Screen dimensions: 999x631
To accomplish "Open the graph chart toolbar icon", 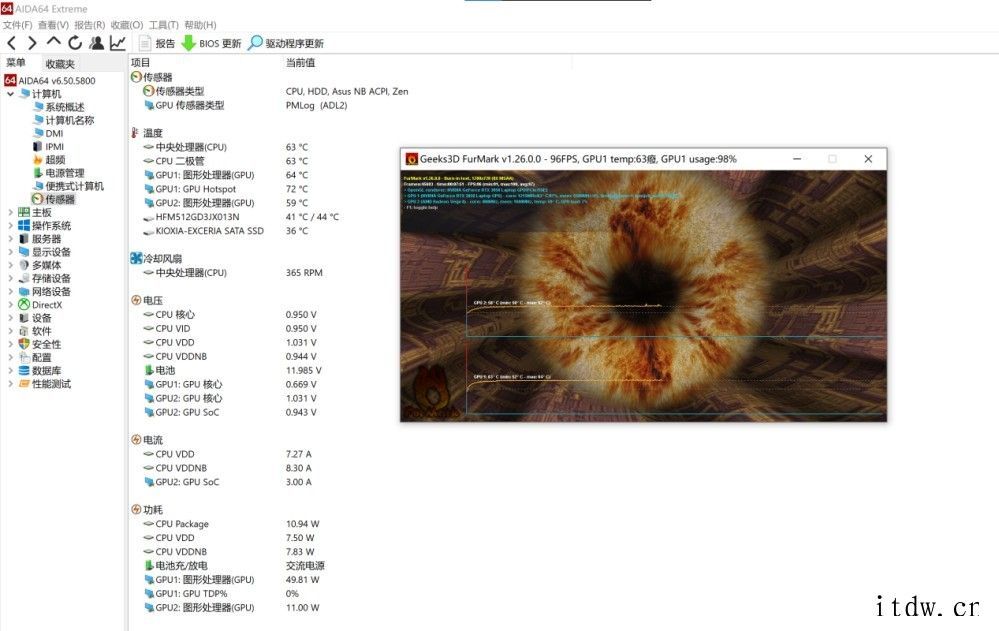I will (117, 43).
